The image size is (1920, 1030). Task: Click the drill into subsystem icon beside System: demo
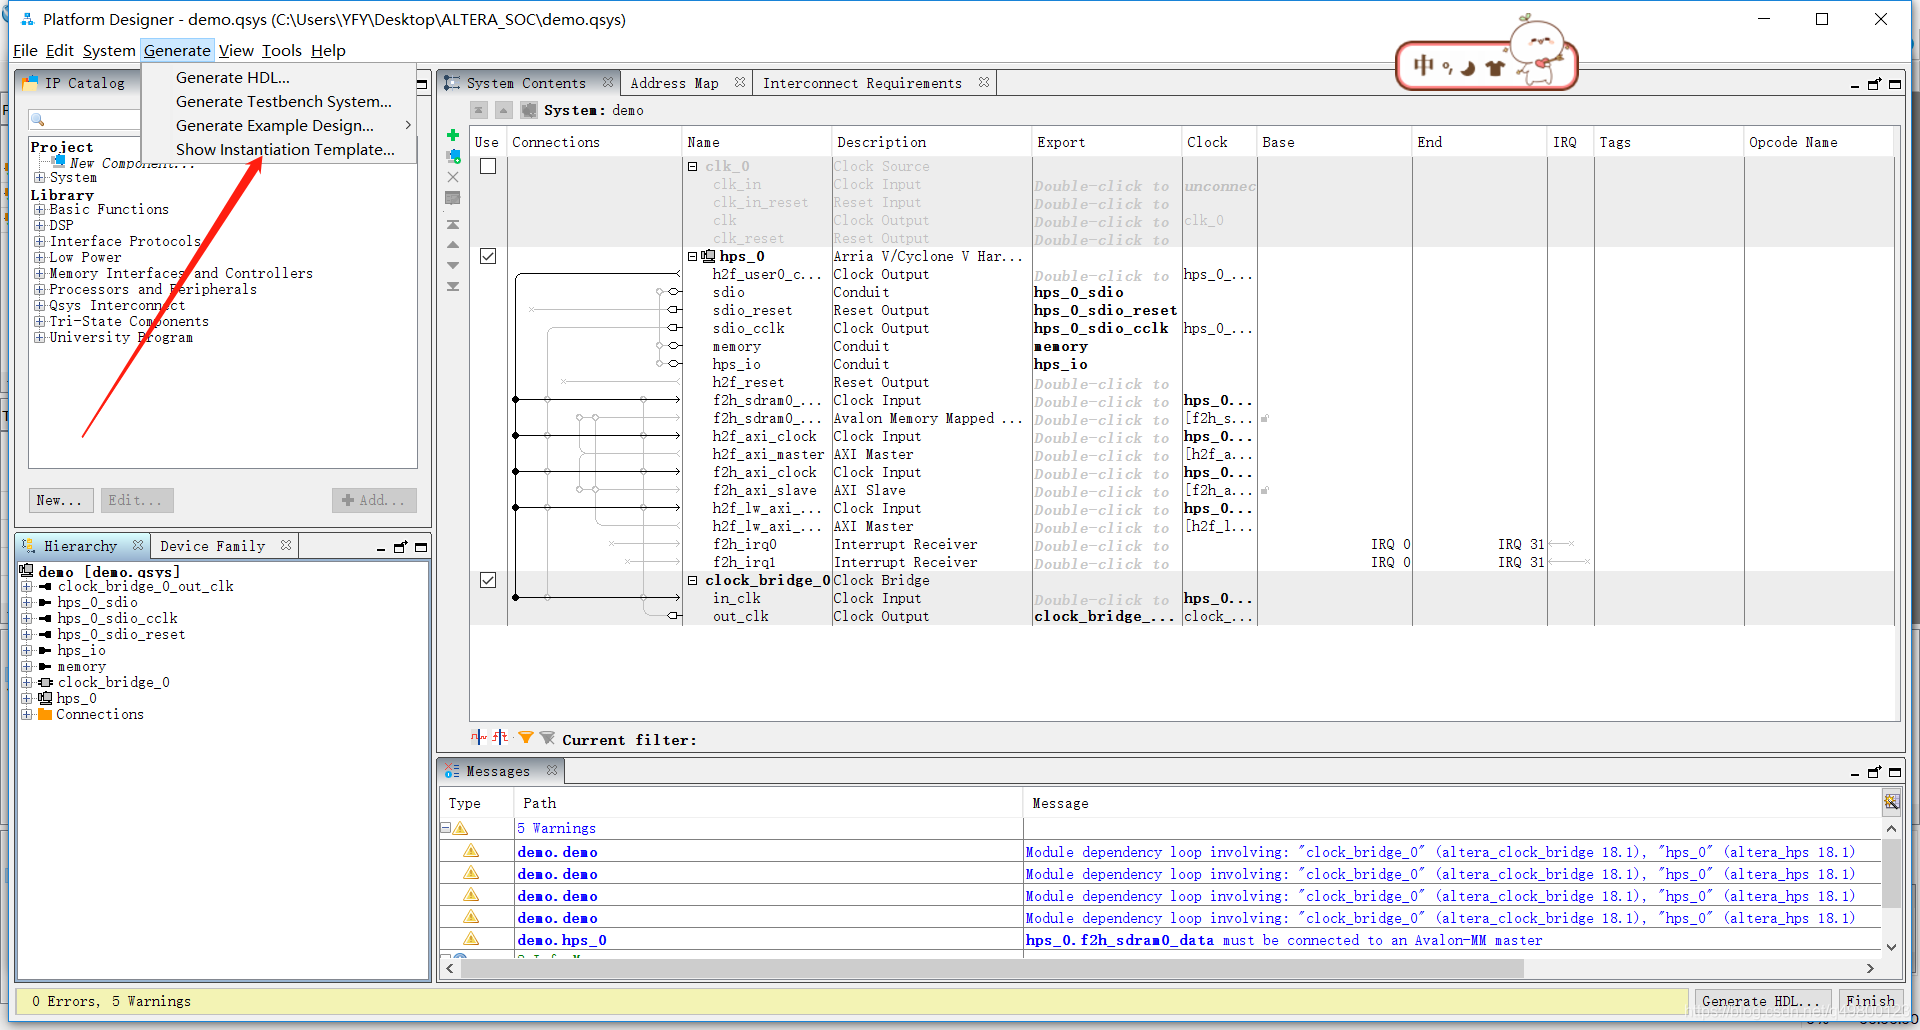[528, 110]
